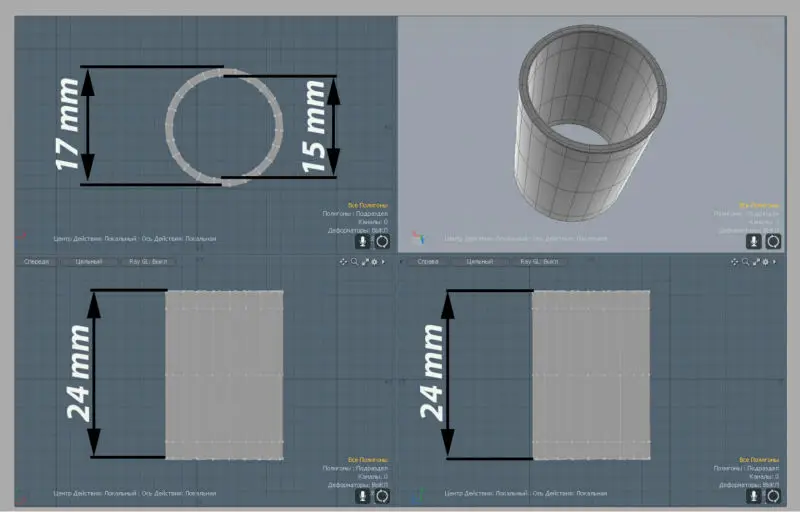The height and width of the screenshot is (512, 800).
Task: Maximize the Справа viewport with the expand arrows icon
Action: pos(756,262)
